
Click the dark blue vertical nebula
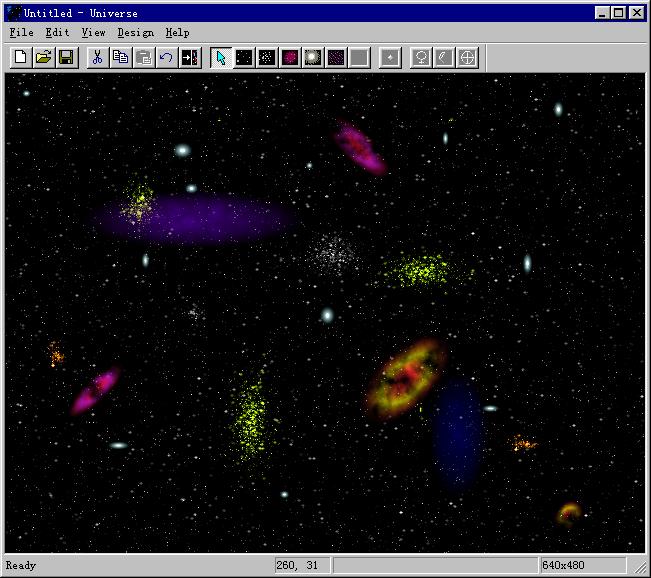coord(458,434)
